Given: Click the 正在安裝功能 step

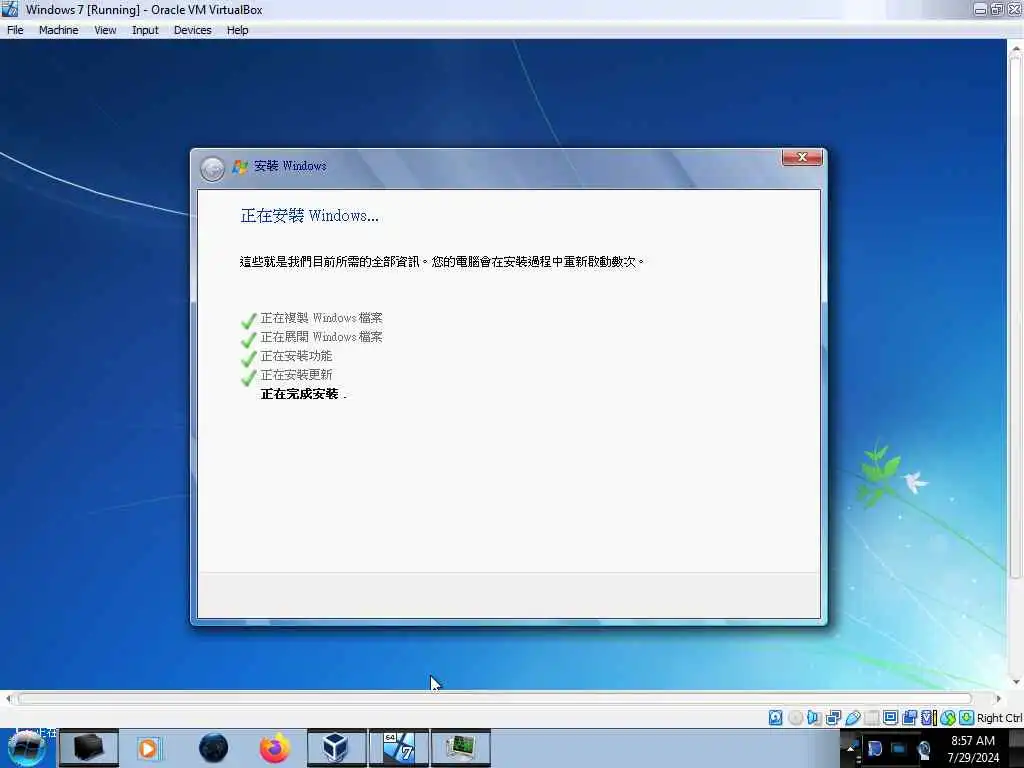Looking at the screenshot, I should pyautogui.click(x=296, y=356).
